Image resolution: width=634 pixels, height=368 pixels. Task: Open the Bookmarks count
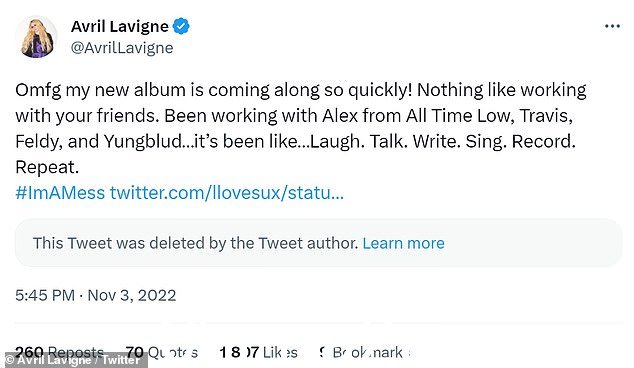[x=365, y=352]
